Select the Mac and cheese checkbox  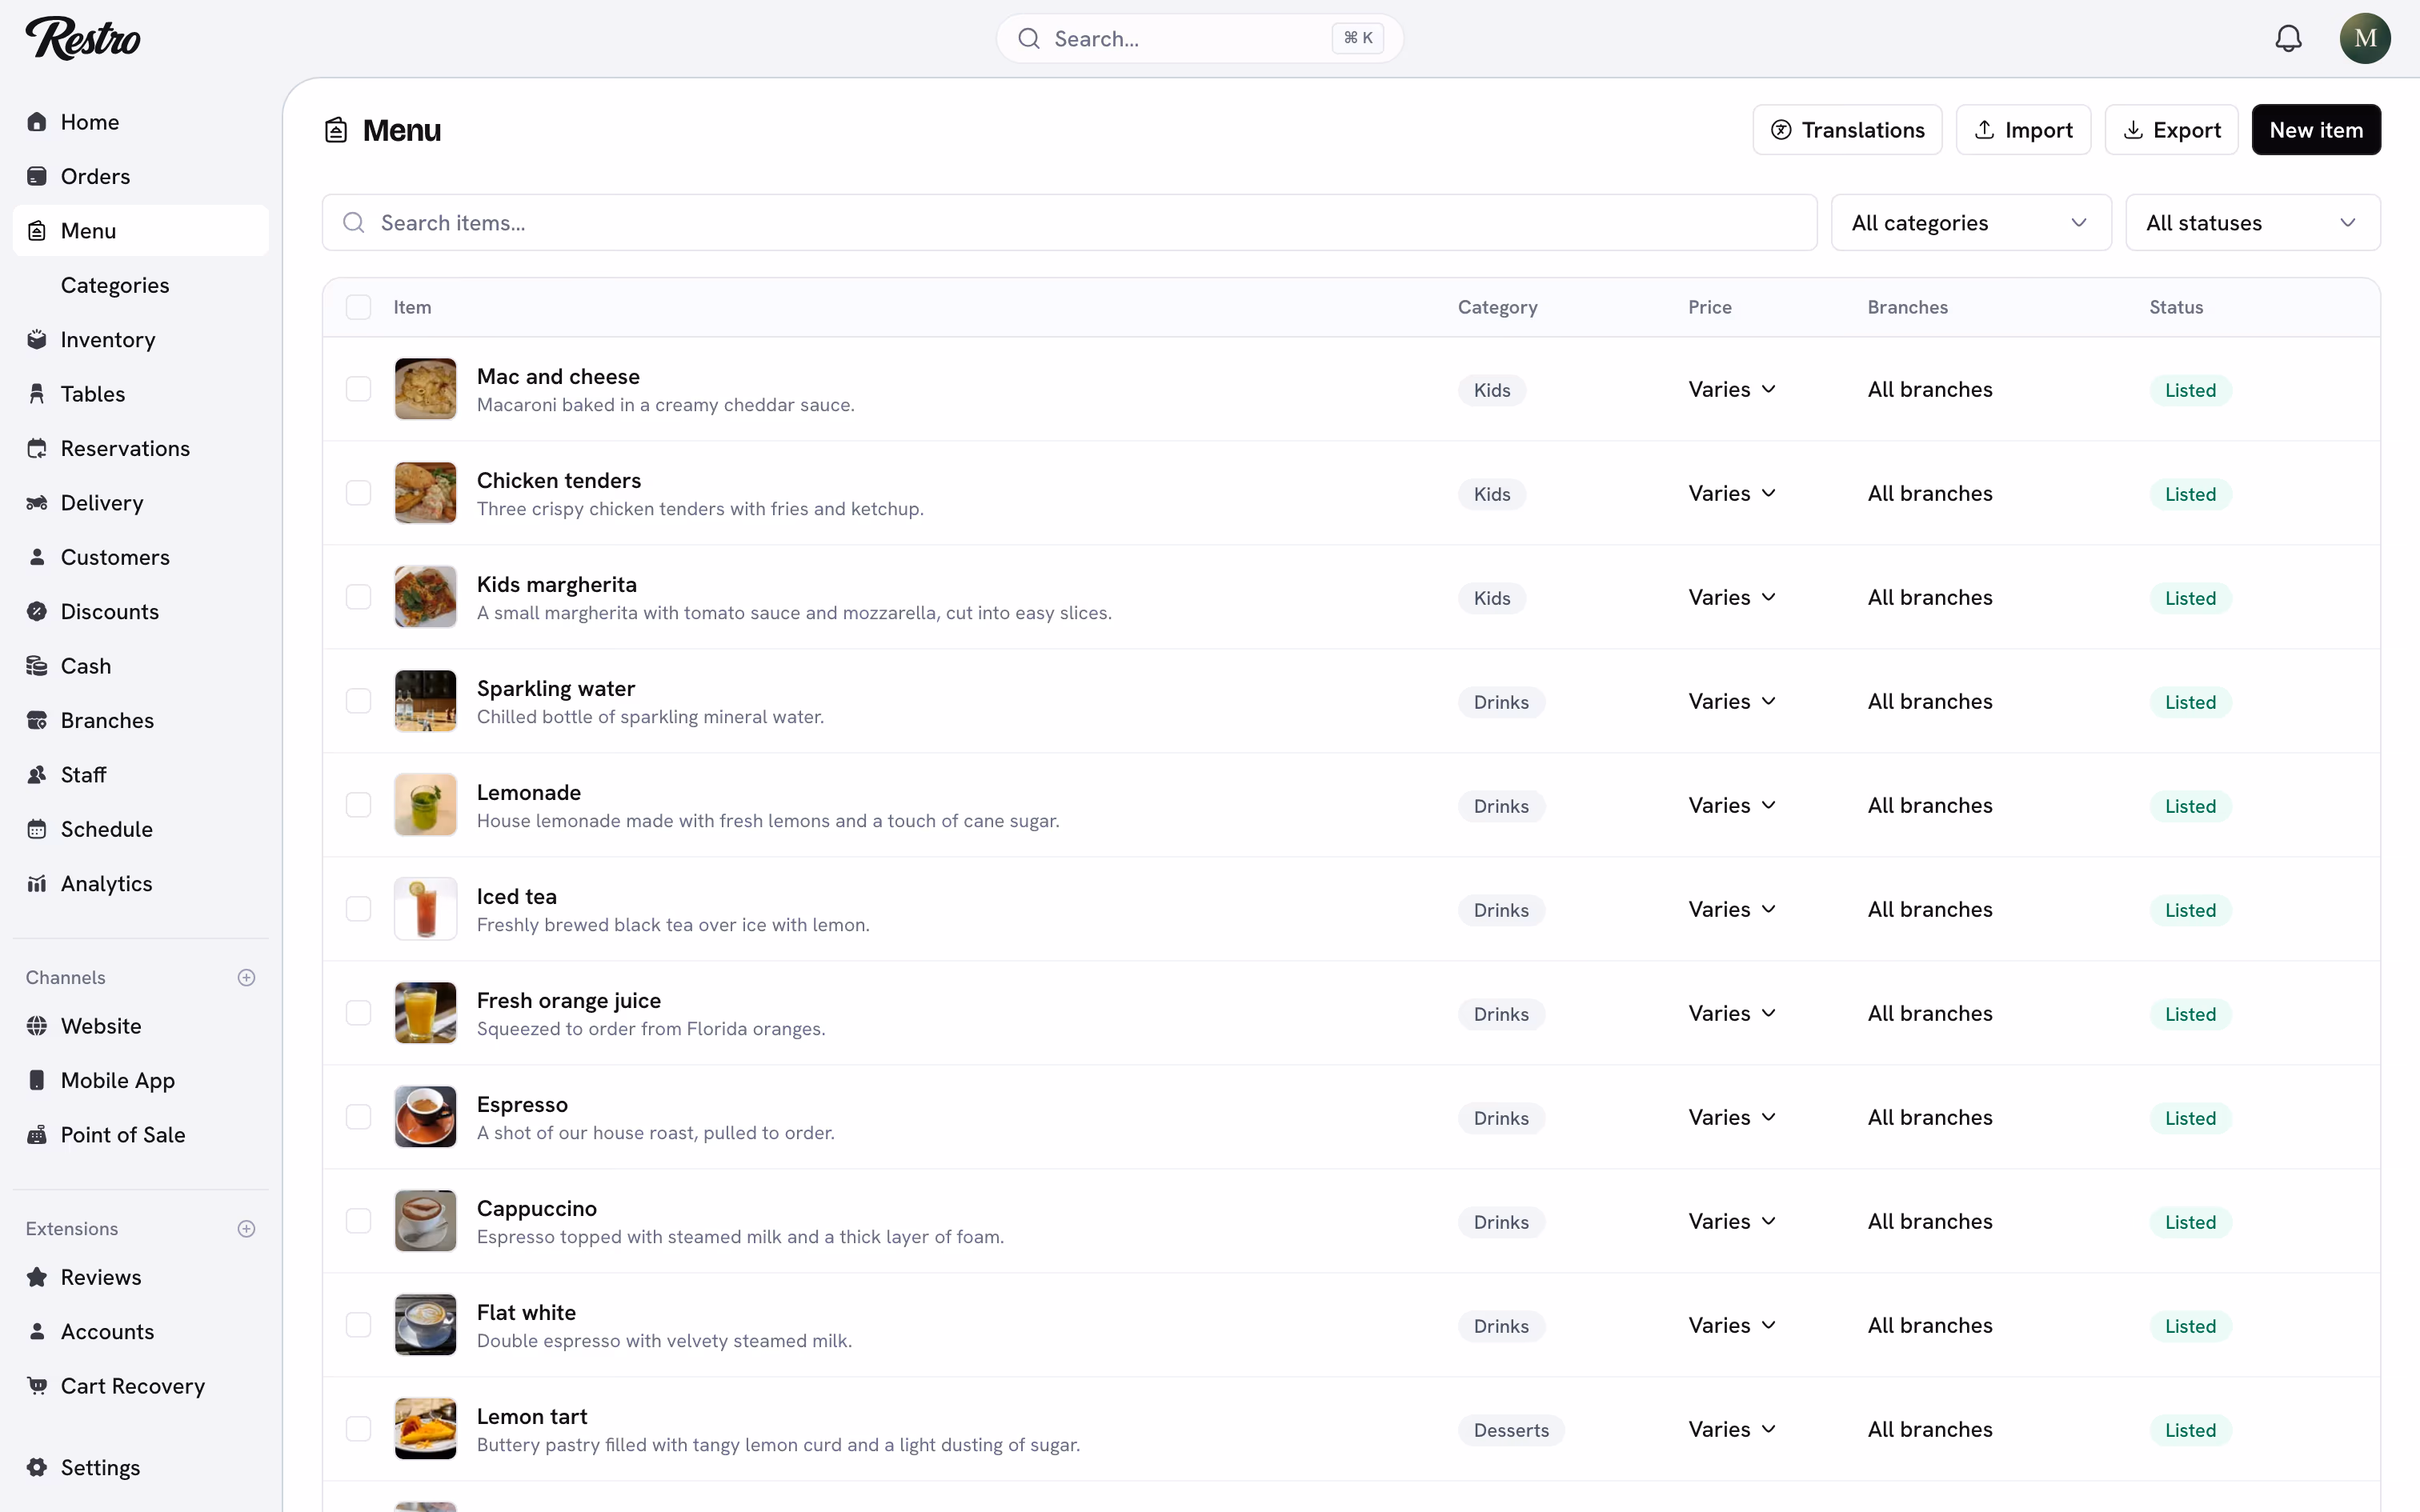(x=358, y=389)
